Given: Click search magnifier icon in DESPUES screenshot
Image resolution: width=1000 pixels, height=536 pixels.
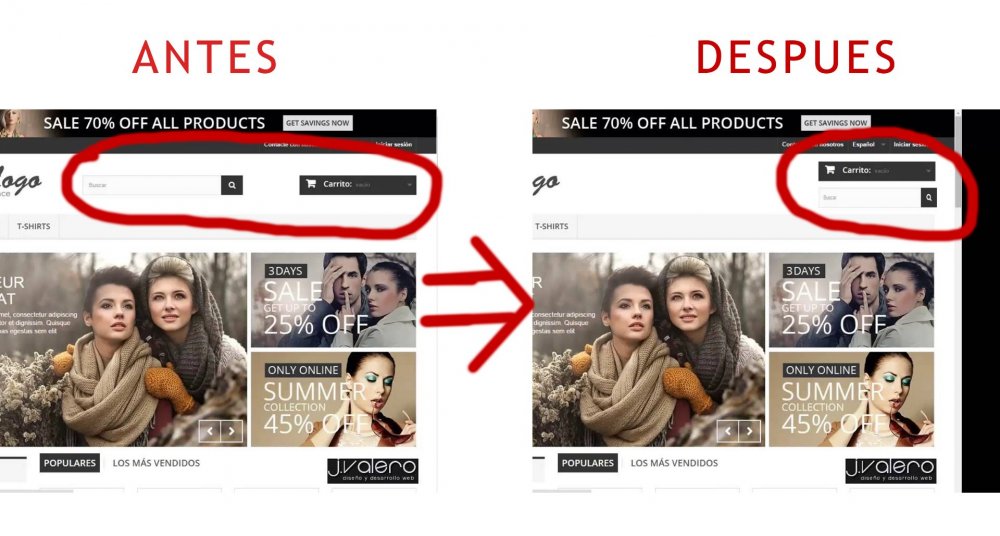Looking at the screenshot, I should [x=929, y=198].
